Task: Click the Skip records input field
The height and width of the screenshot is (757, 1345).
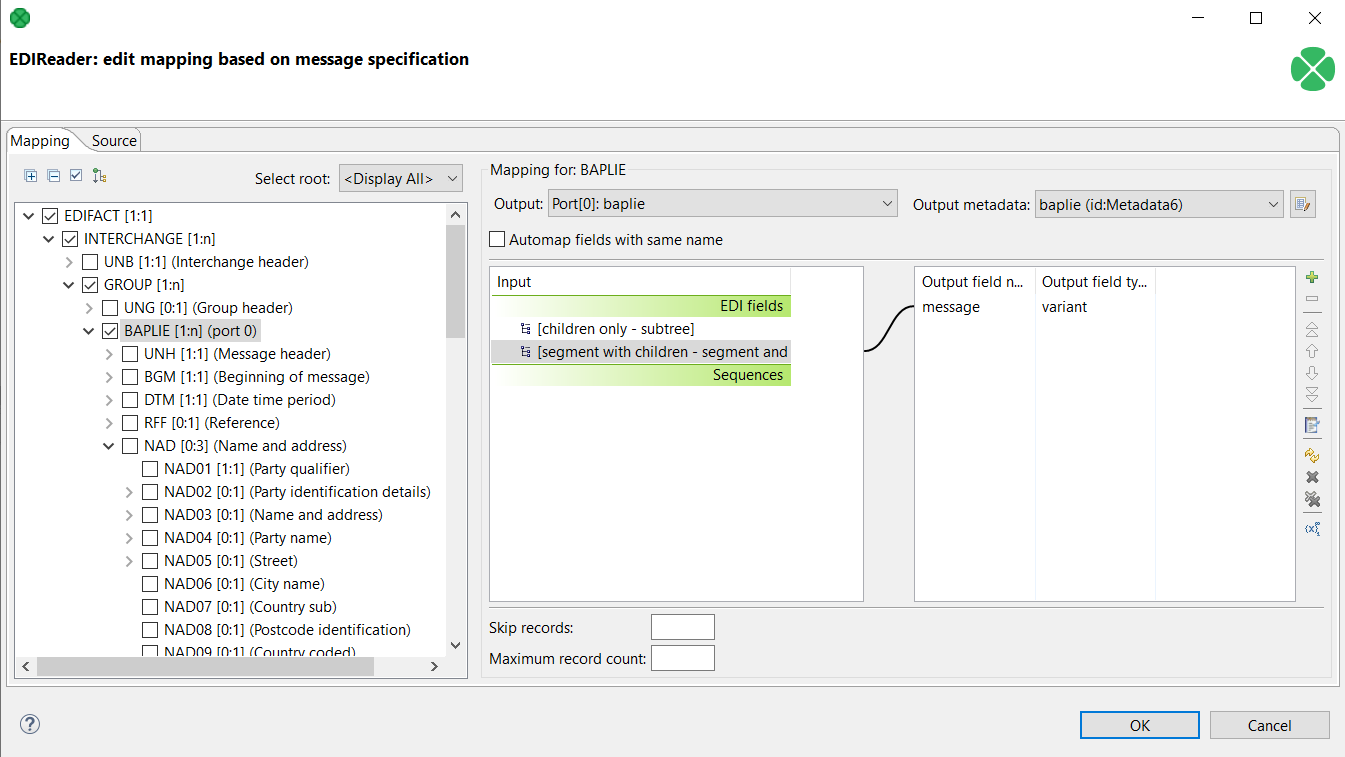Action: pyautogui.click(x=682, y=627)
